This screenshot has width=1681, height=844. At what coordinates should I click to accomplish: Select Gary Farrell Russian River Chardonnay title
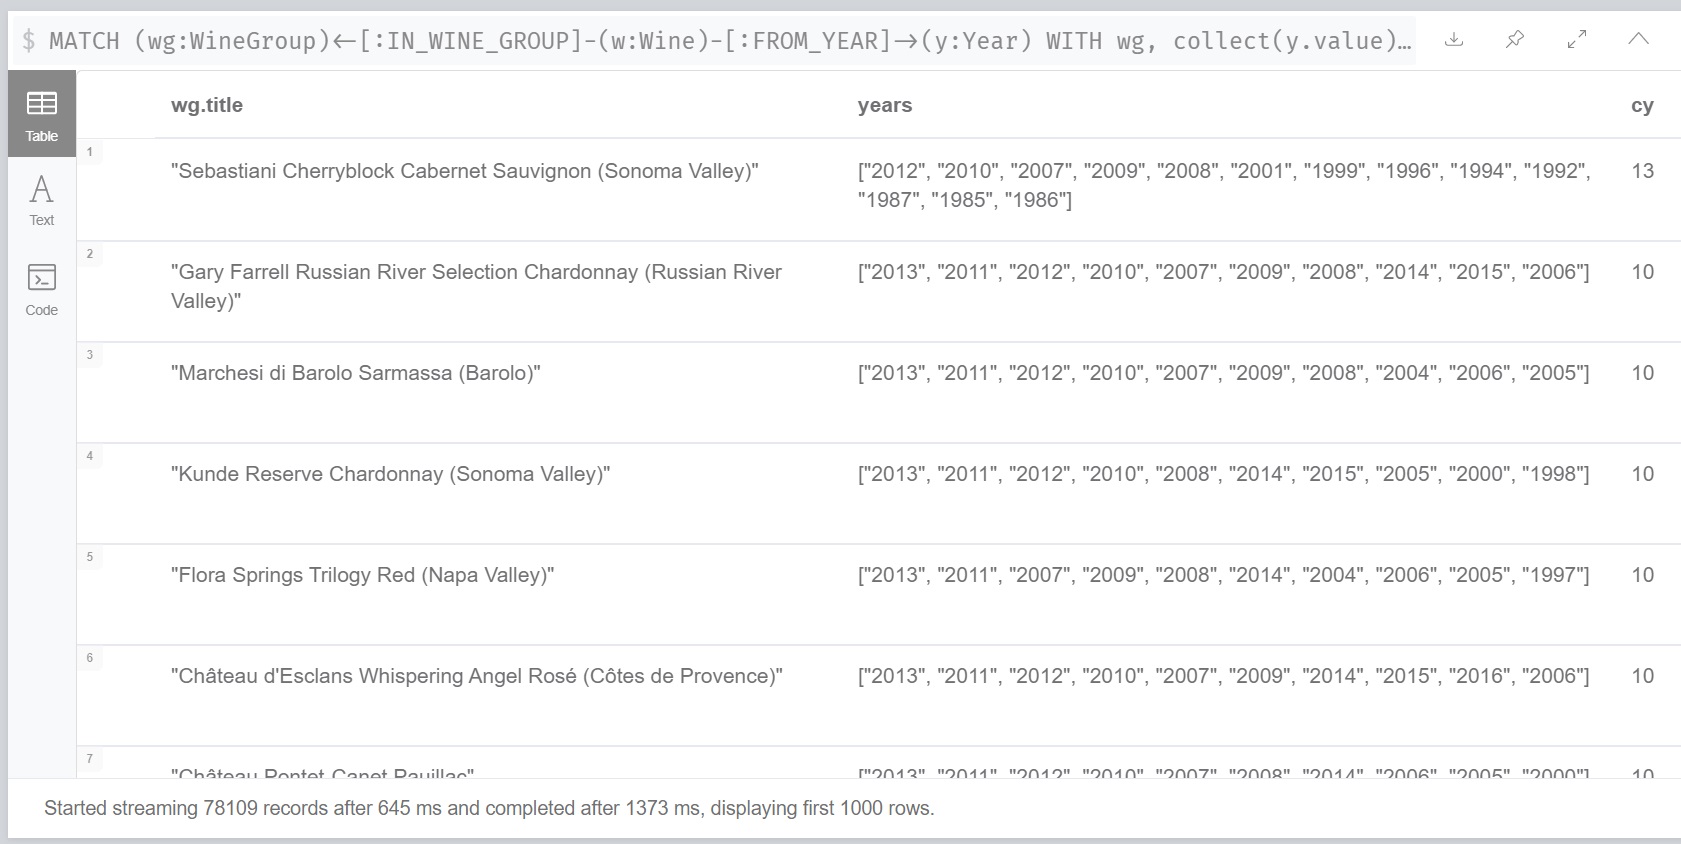476,286
